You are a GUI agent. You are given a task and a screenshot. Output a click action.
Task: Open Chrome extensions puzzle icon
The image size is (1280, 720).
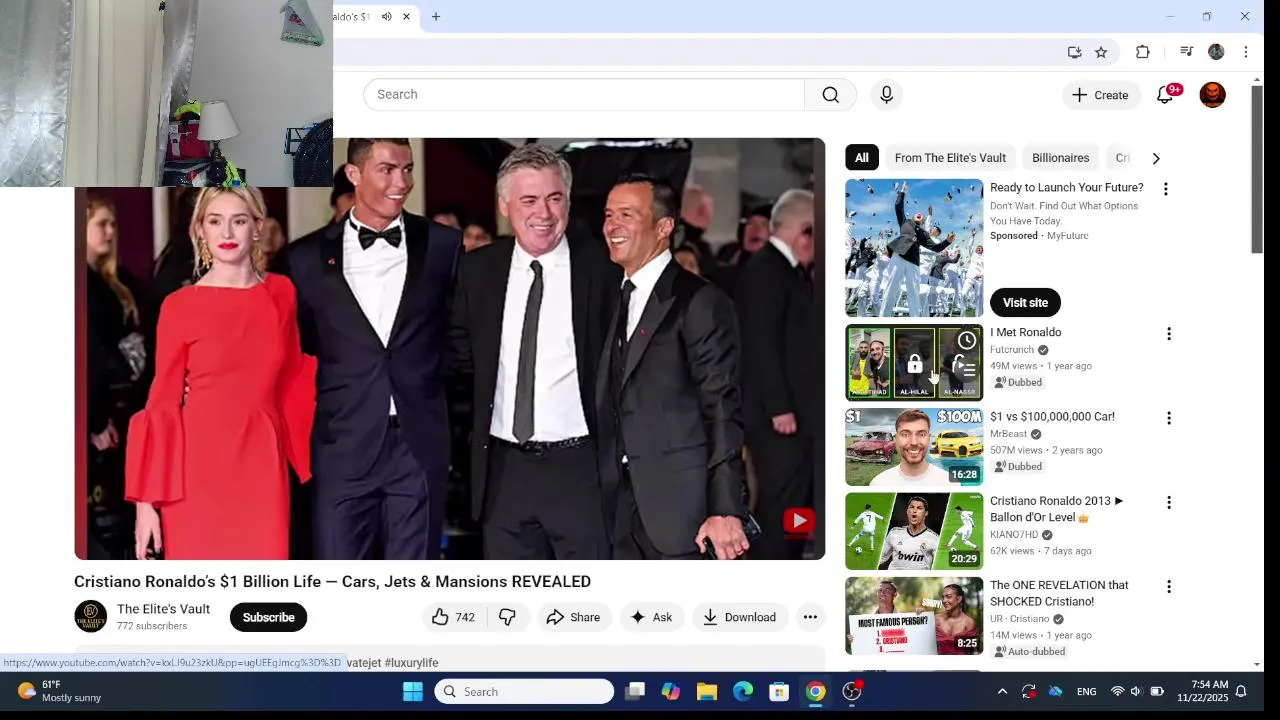click(x=1142, y=52)
